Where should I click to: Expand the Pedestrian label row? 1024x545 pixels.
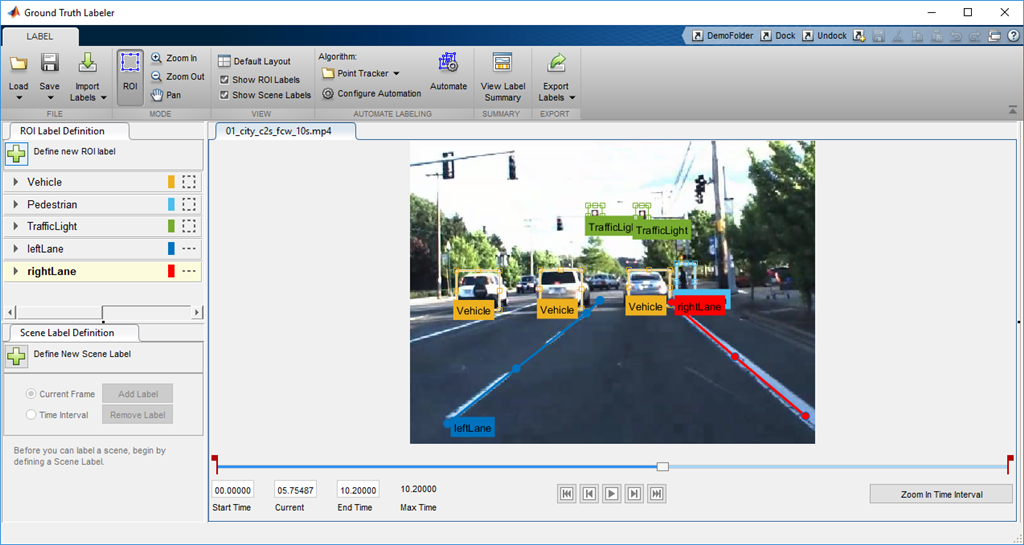pyautogui.click(x=16, y=204)
